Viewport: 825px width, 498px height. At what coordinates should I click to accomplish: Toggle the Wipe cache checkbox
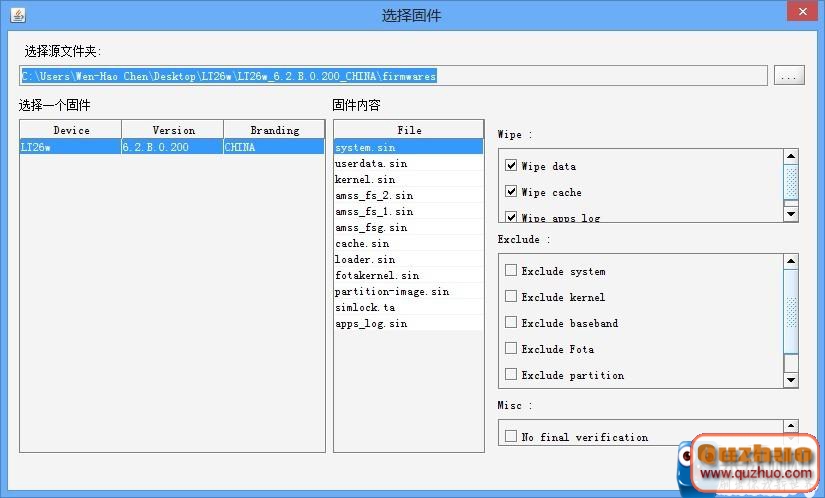[x=510, y=191]
